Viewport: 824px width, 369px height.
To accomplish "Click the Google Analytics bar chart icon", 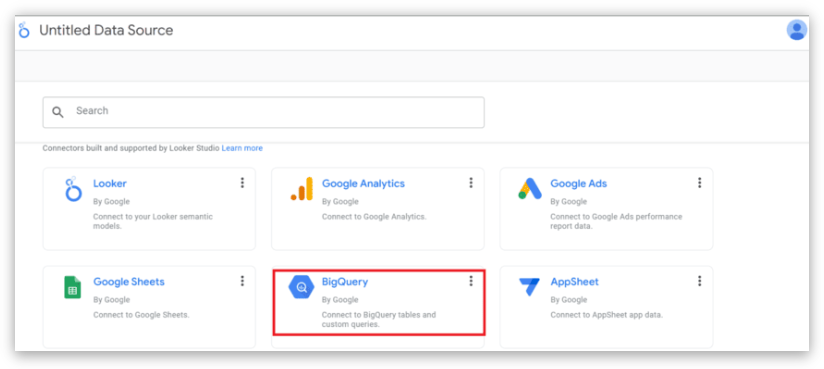I will (x=302, y=189).
